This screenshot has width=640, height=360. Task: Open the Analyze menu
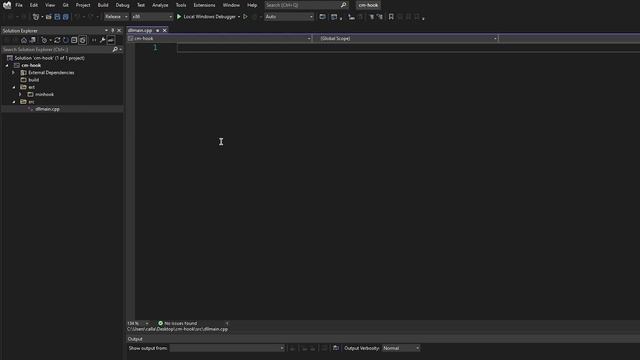160,5
